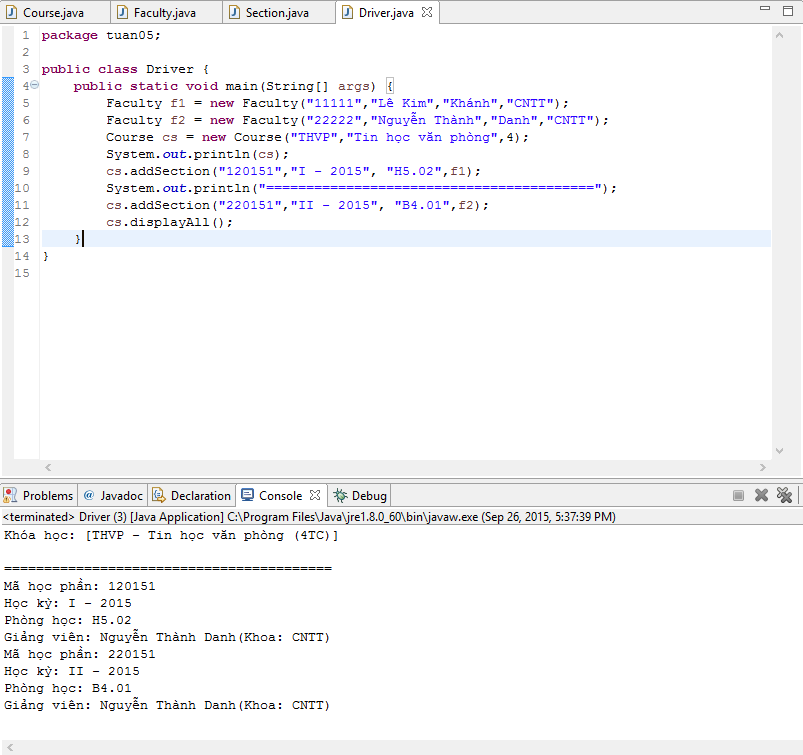Click the cs.addSection("220151"...) code line
803x755 pixels.
[x=297, y=204]
